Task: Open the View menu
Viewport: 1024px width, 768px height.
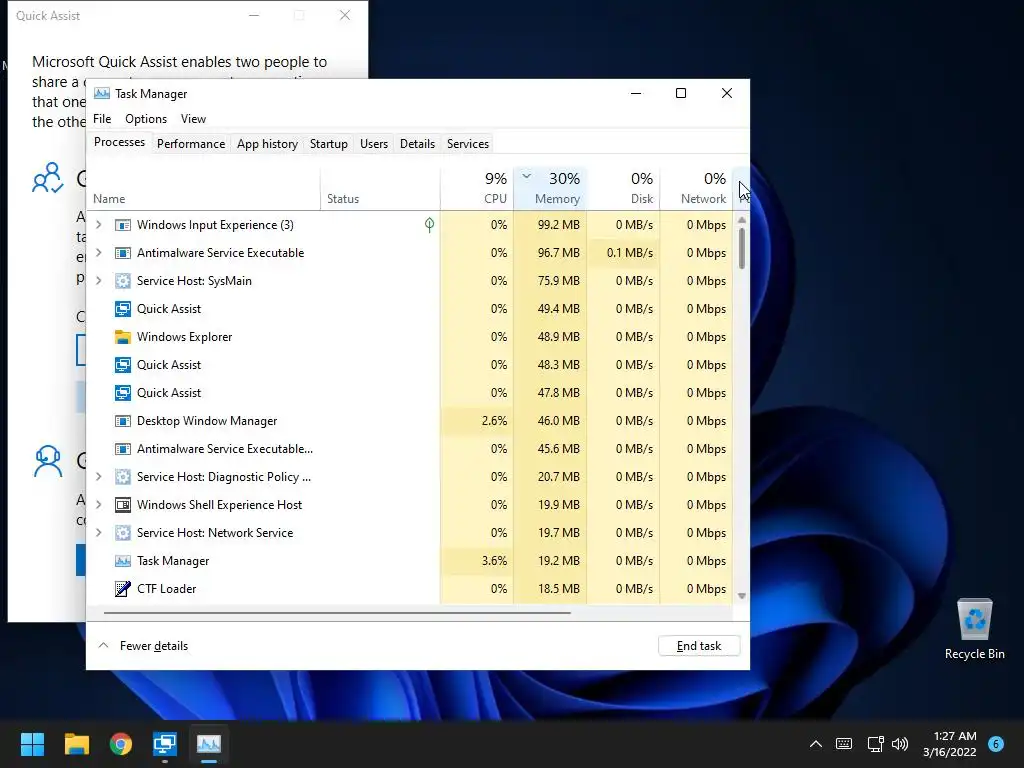Action: (x=193, y=119)
